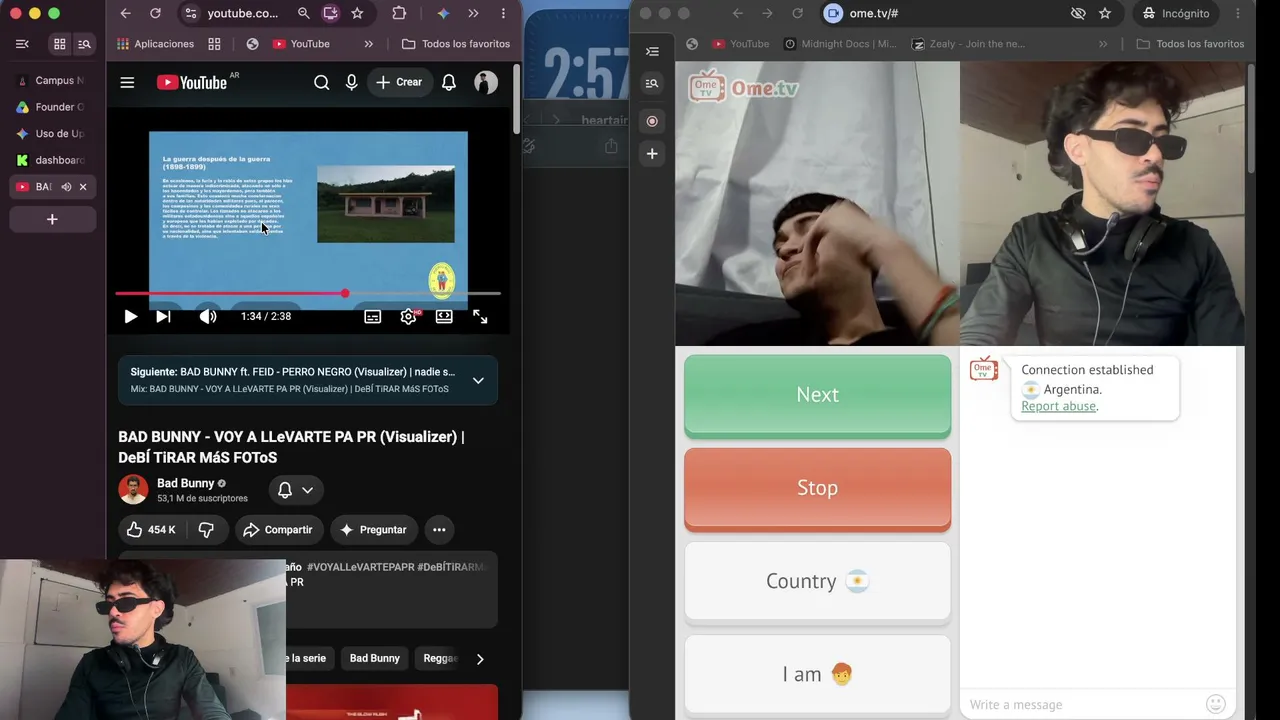
Task: Click the Crear button on YouTube
Action: click(399, 82)
